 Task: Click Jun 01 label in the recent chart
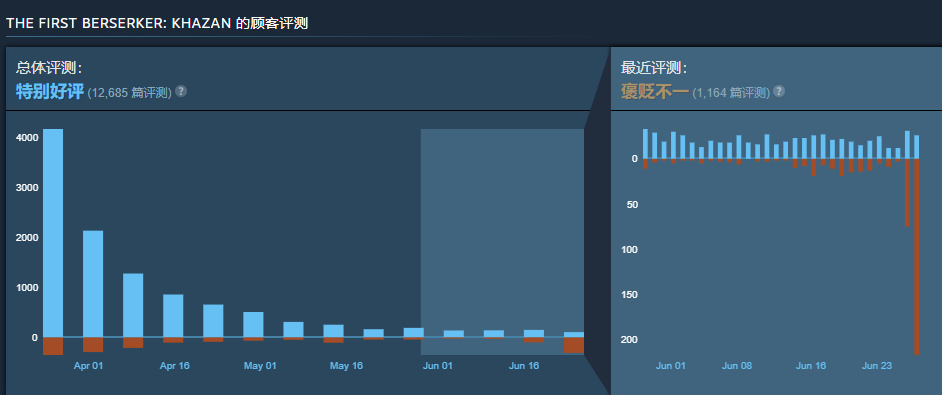(x=670, y=366)
